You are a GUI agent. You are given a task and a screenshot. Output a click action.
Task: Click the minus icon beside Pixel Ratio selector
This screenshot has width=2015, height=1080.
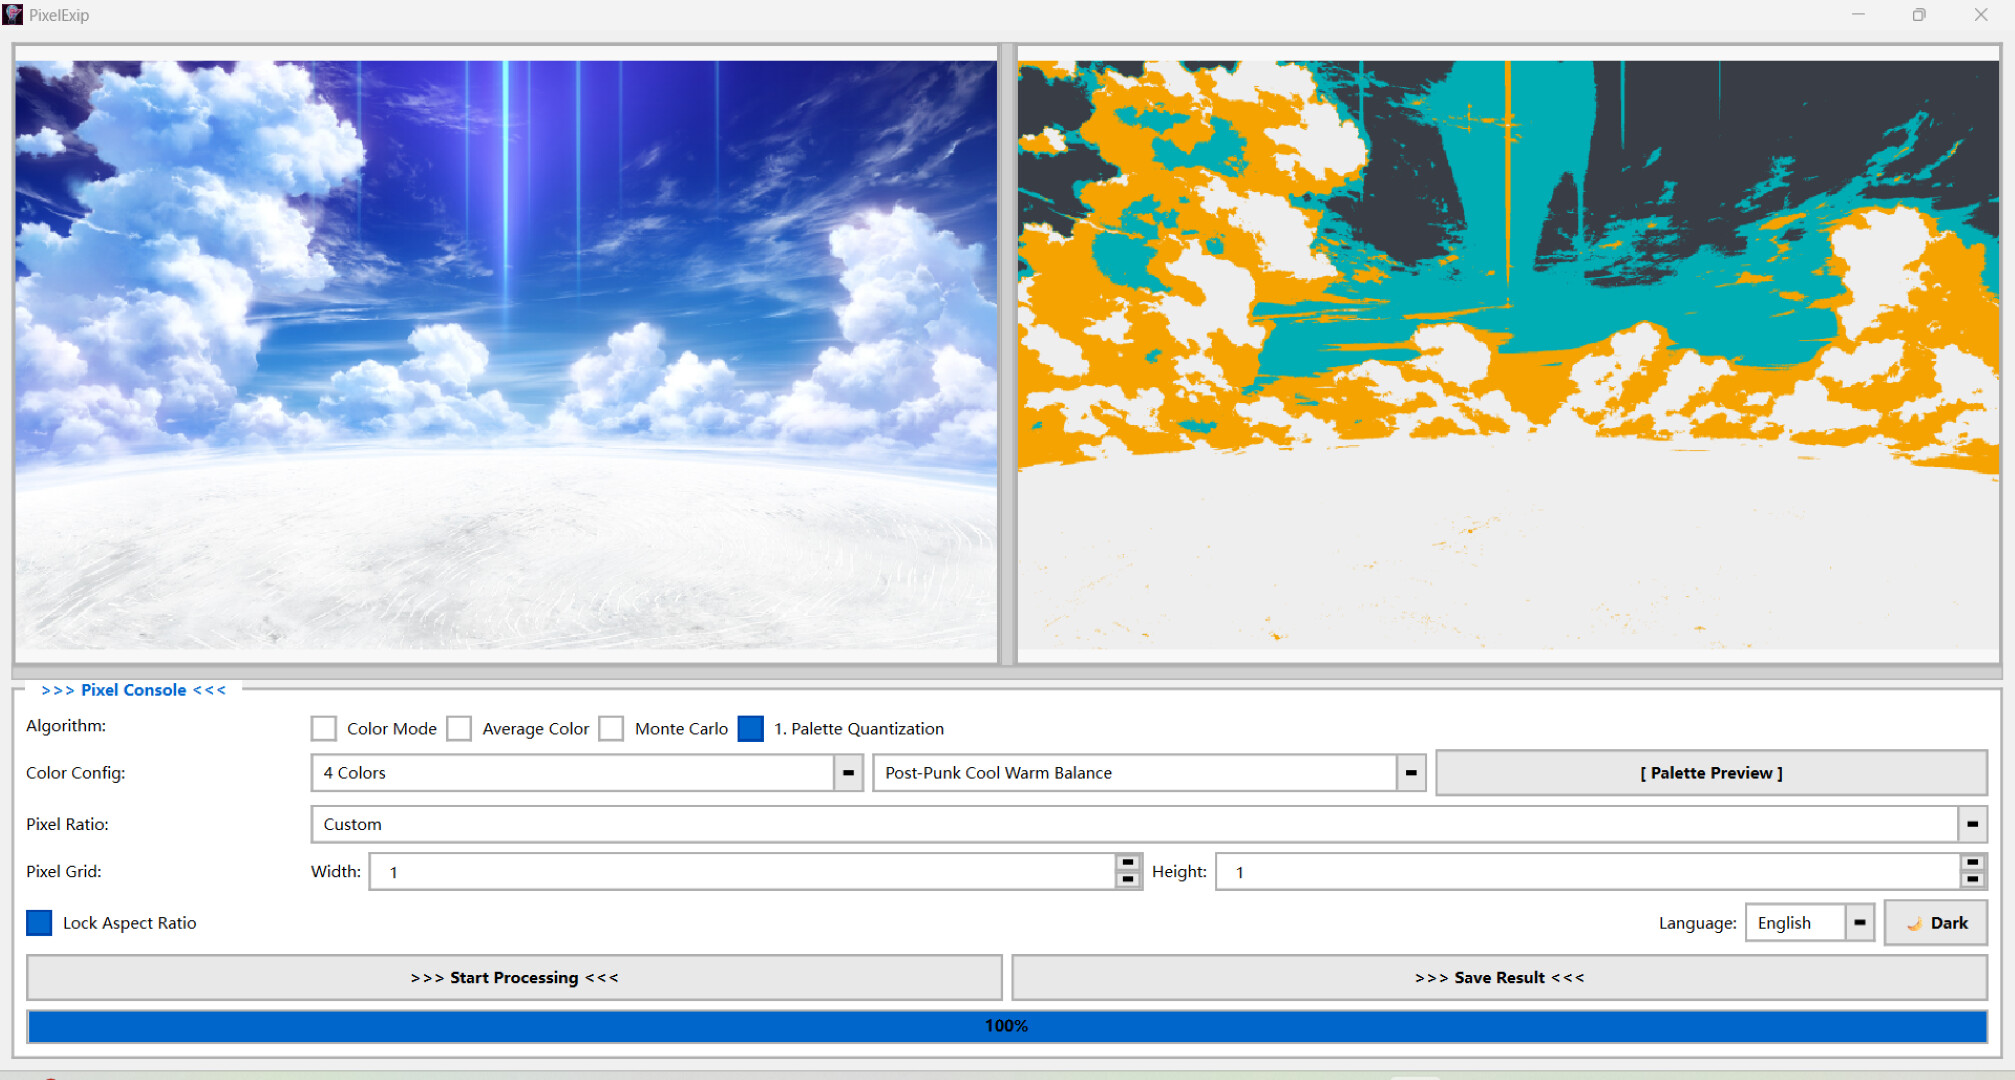pyautogui.click(x=1973, y=824)
